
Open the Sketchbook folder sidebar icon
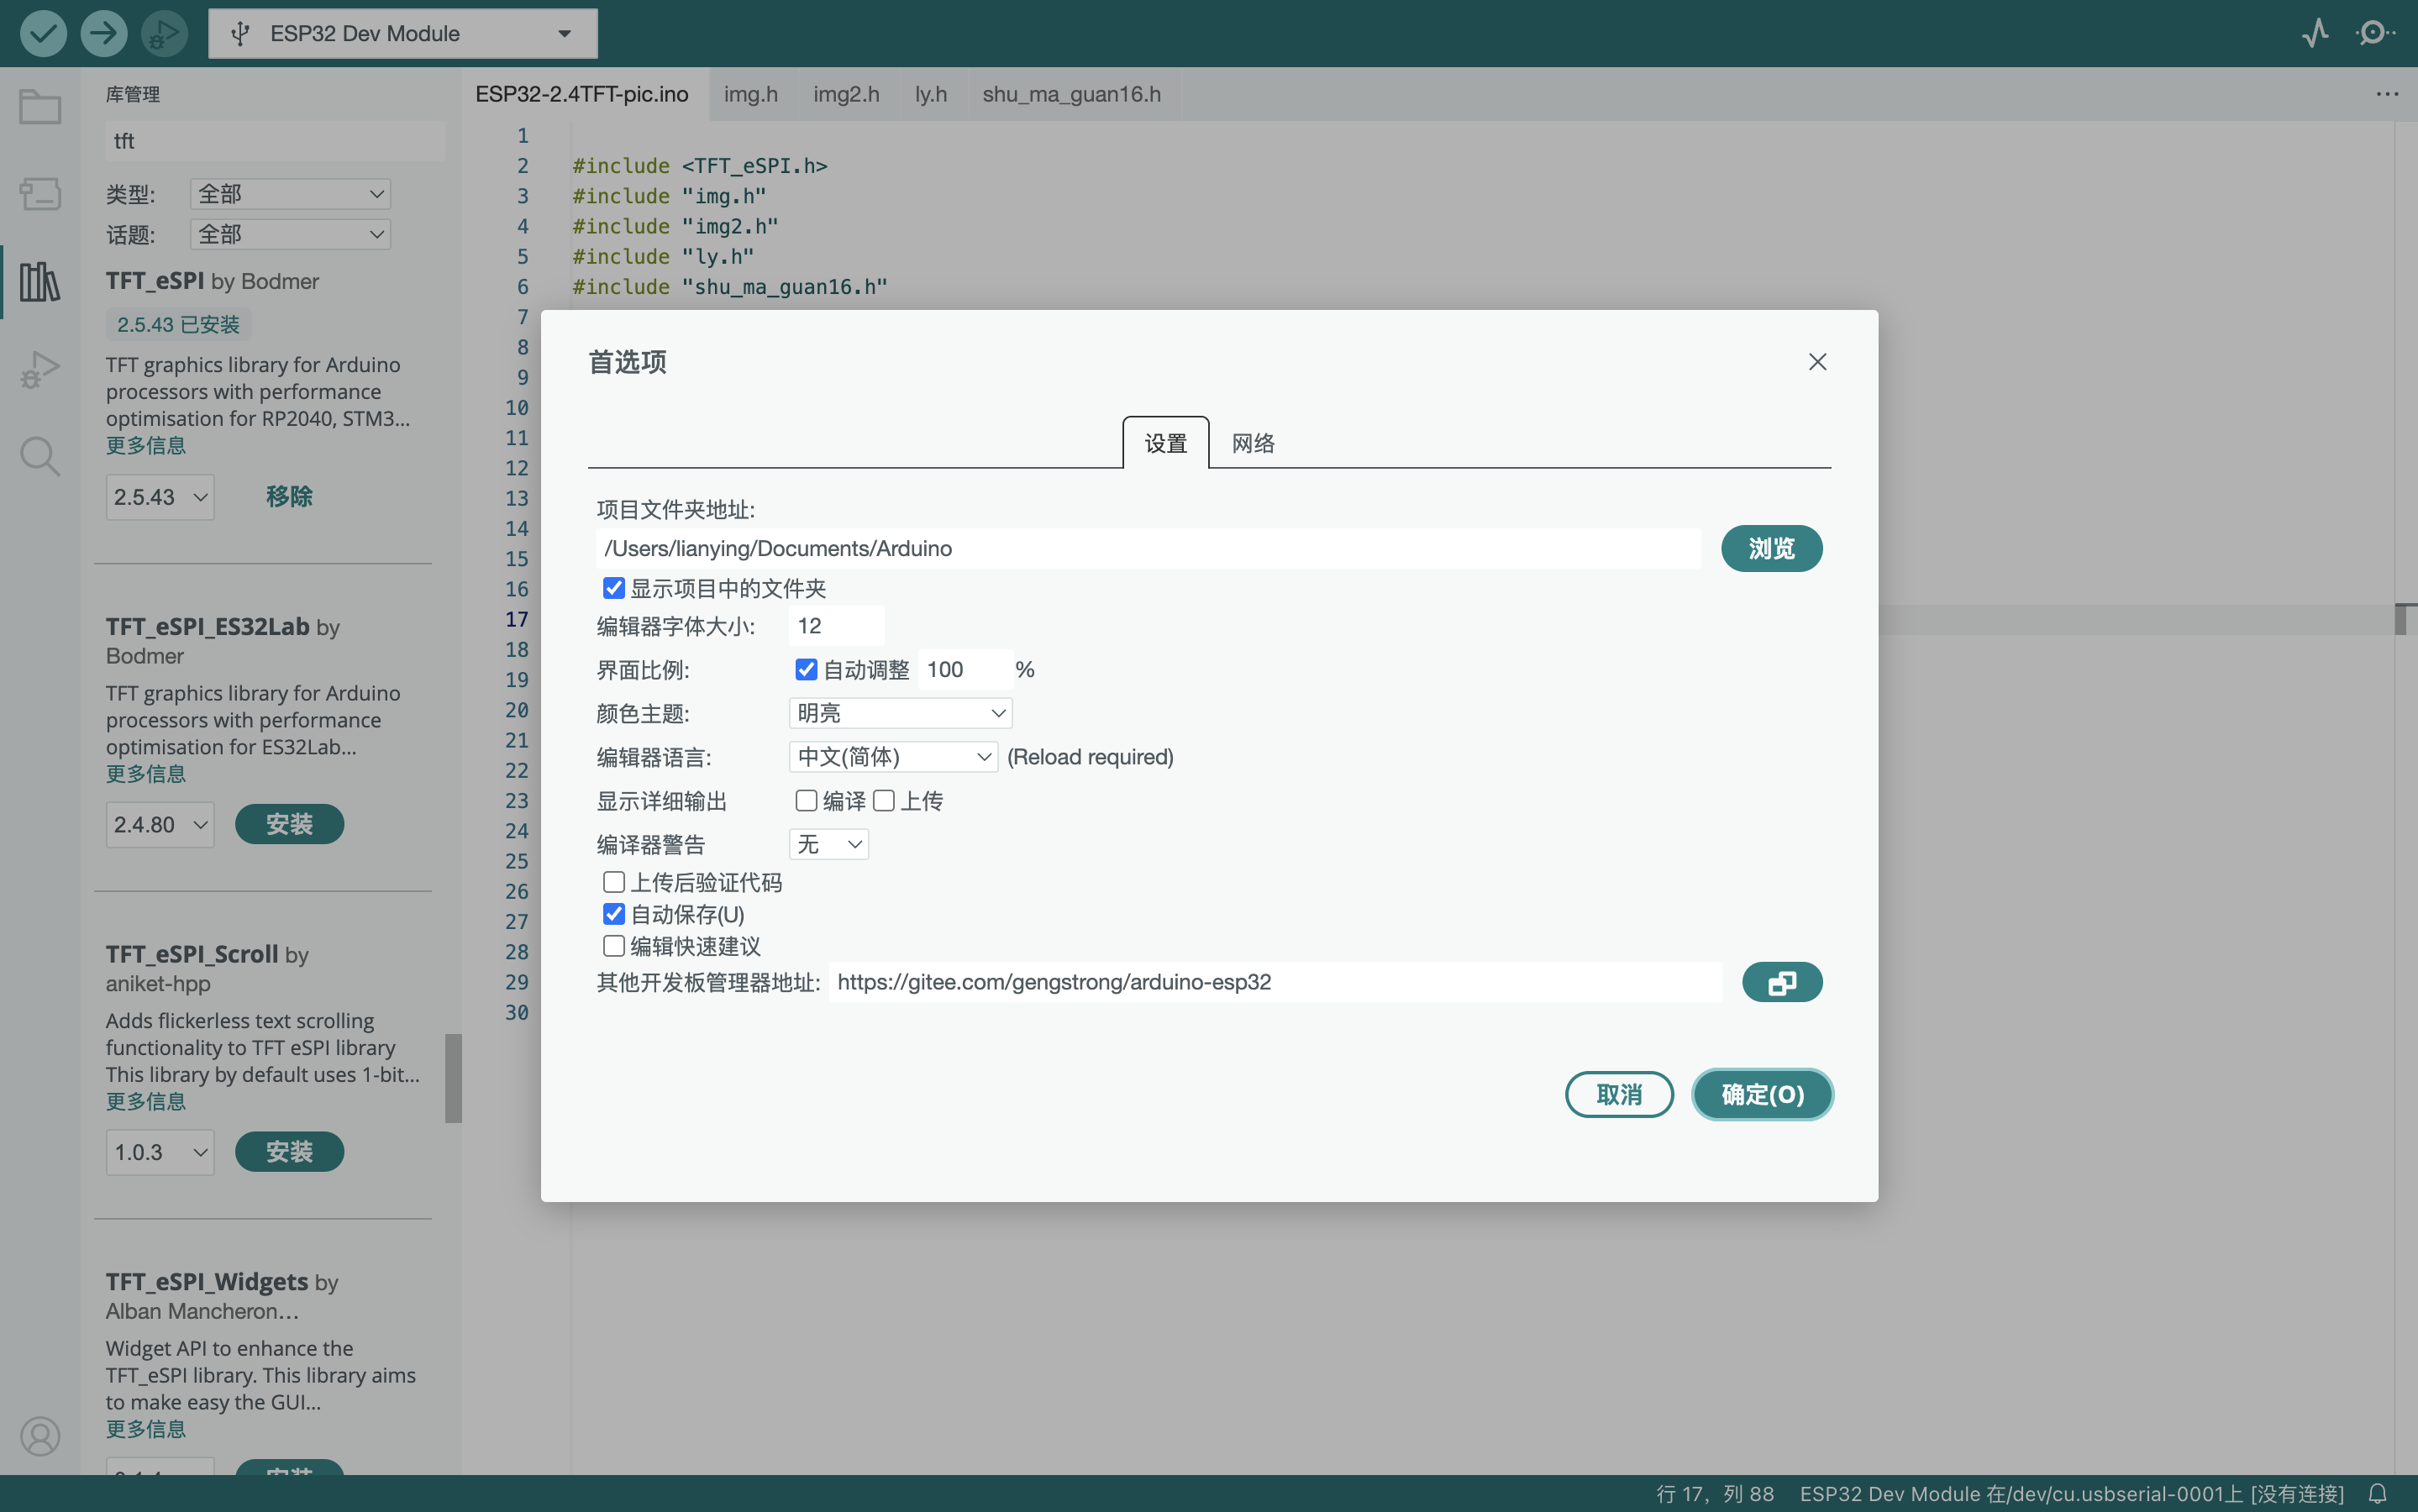[x=40, y=107]
